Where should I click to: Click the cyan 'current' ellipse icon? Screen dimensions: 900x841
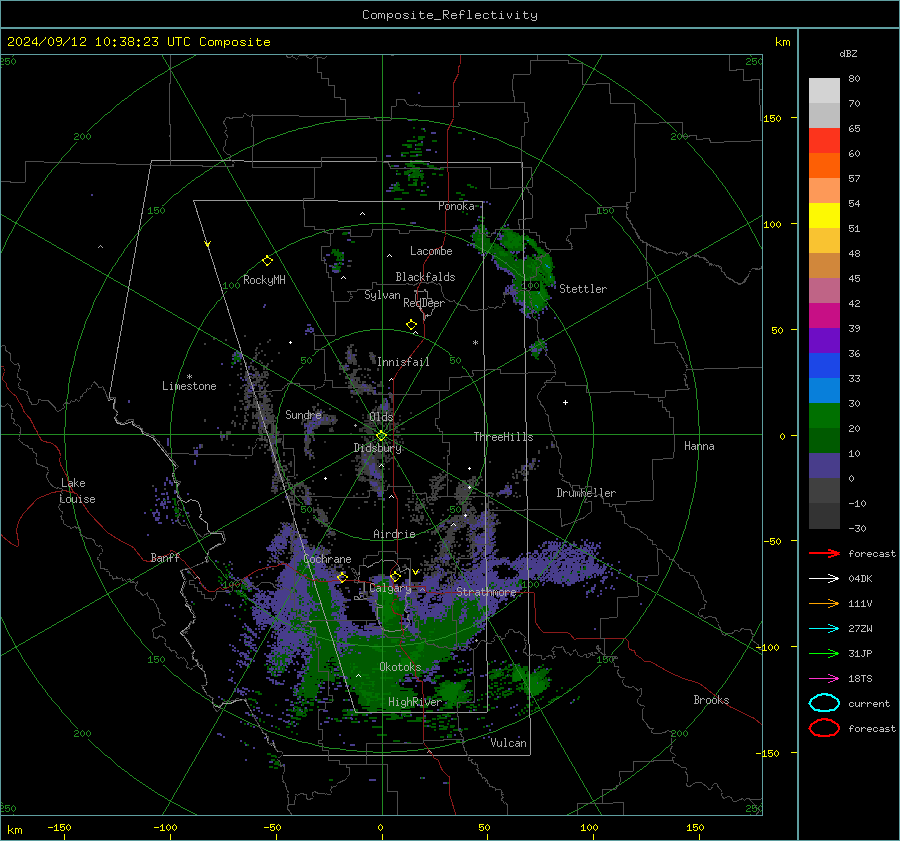[x=824, y=703]
